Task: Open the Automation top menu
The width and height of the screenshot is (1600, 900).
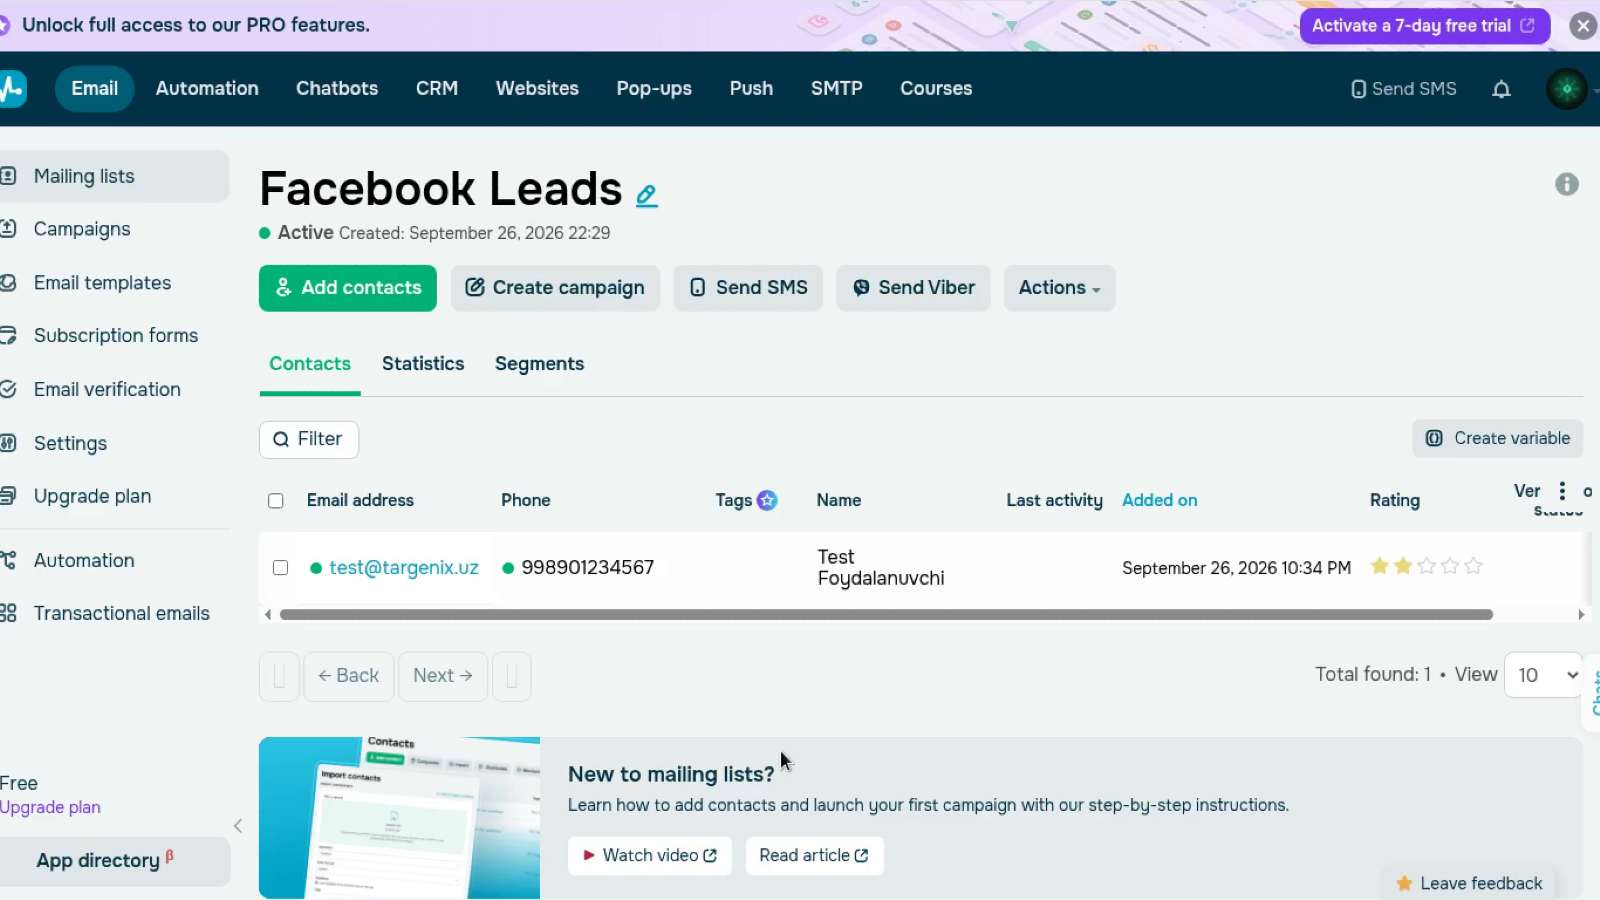Action: 207,88
